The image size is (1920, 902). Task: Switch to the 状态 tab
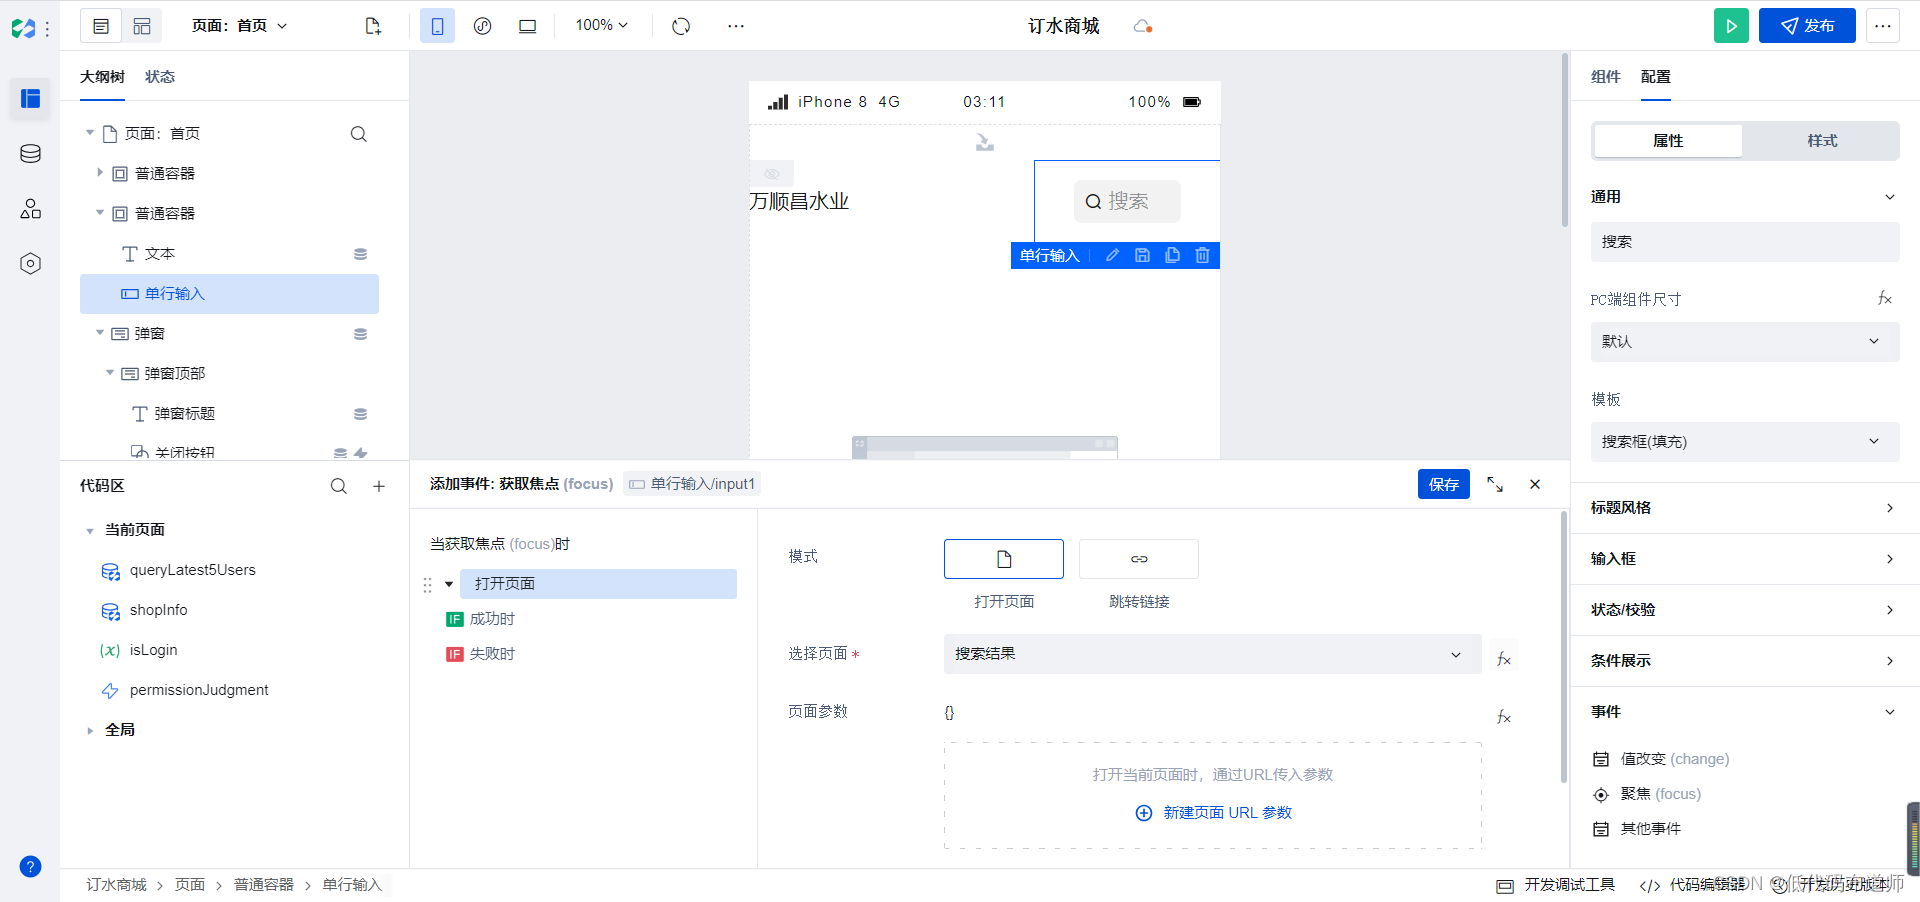160,77
